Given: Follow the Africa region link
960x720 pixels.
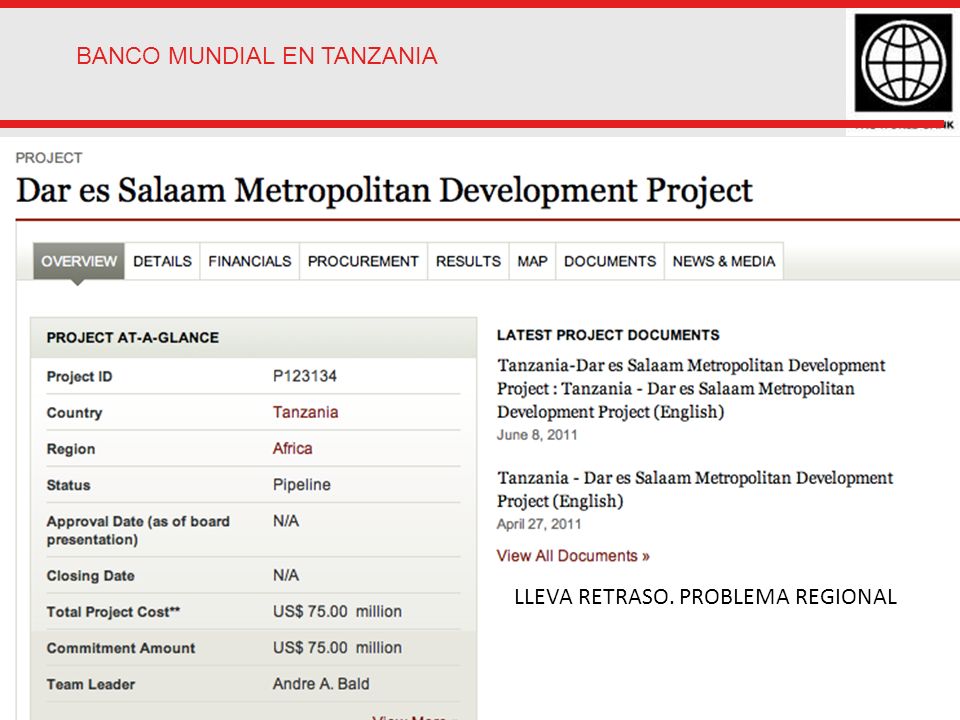Looking at the screenshot, I should (293, 448).
